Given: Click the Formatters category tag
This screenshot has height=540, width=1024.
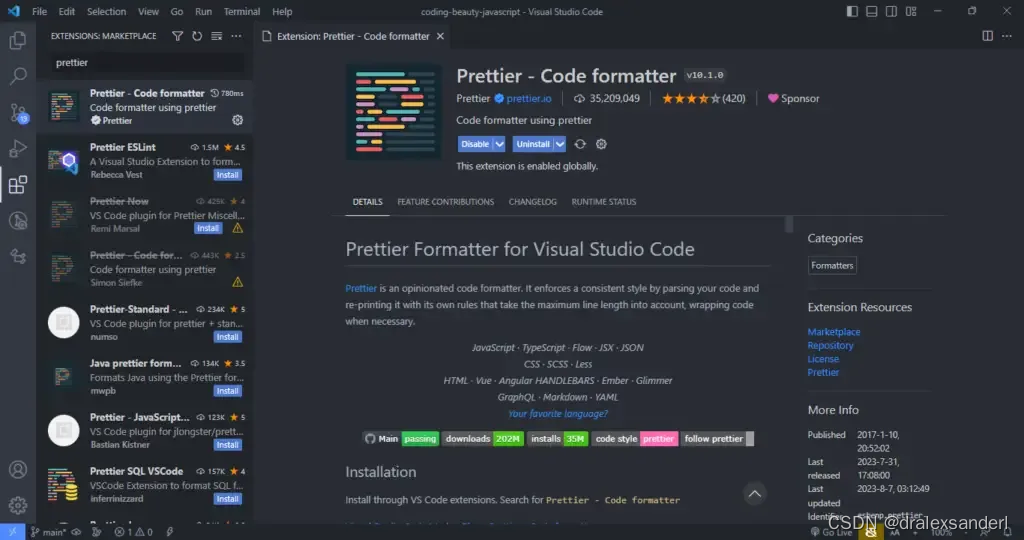Looking at the screenshot, I should 832,266.
